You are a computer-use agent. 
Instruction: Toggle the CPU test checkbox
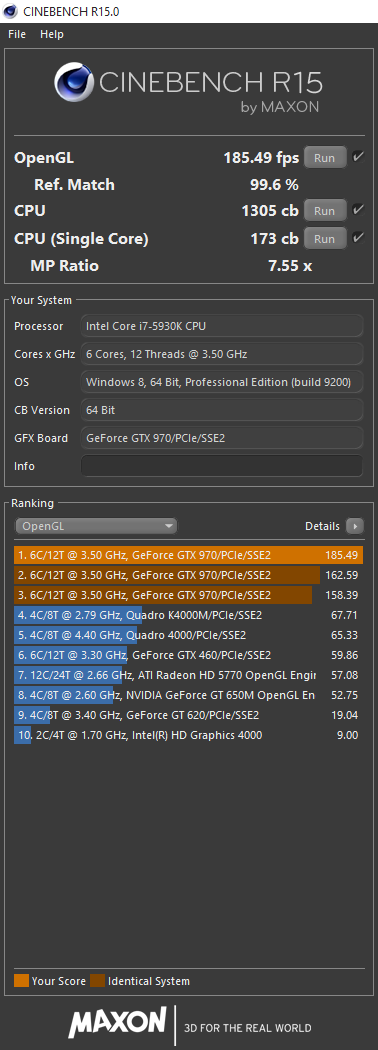tap(359, 210)
